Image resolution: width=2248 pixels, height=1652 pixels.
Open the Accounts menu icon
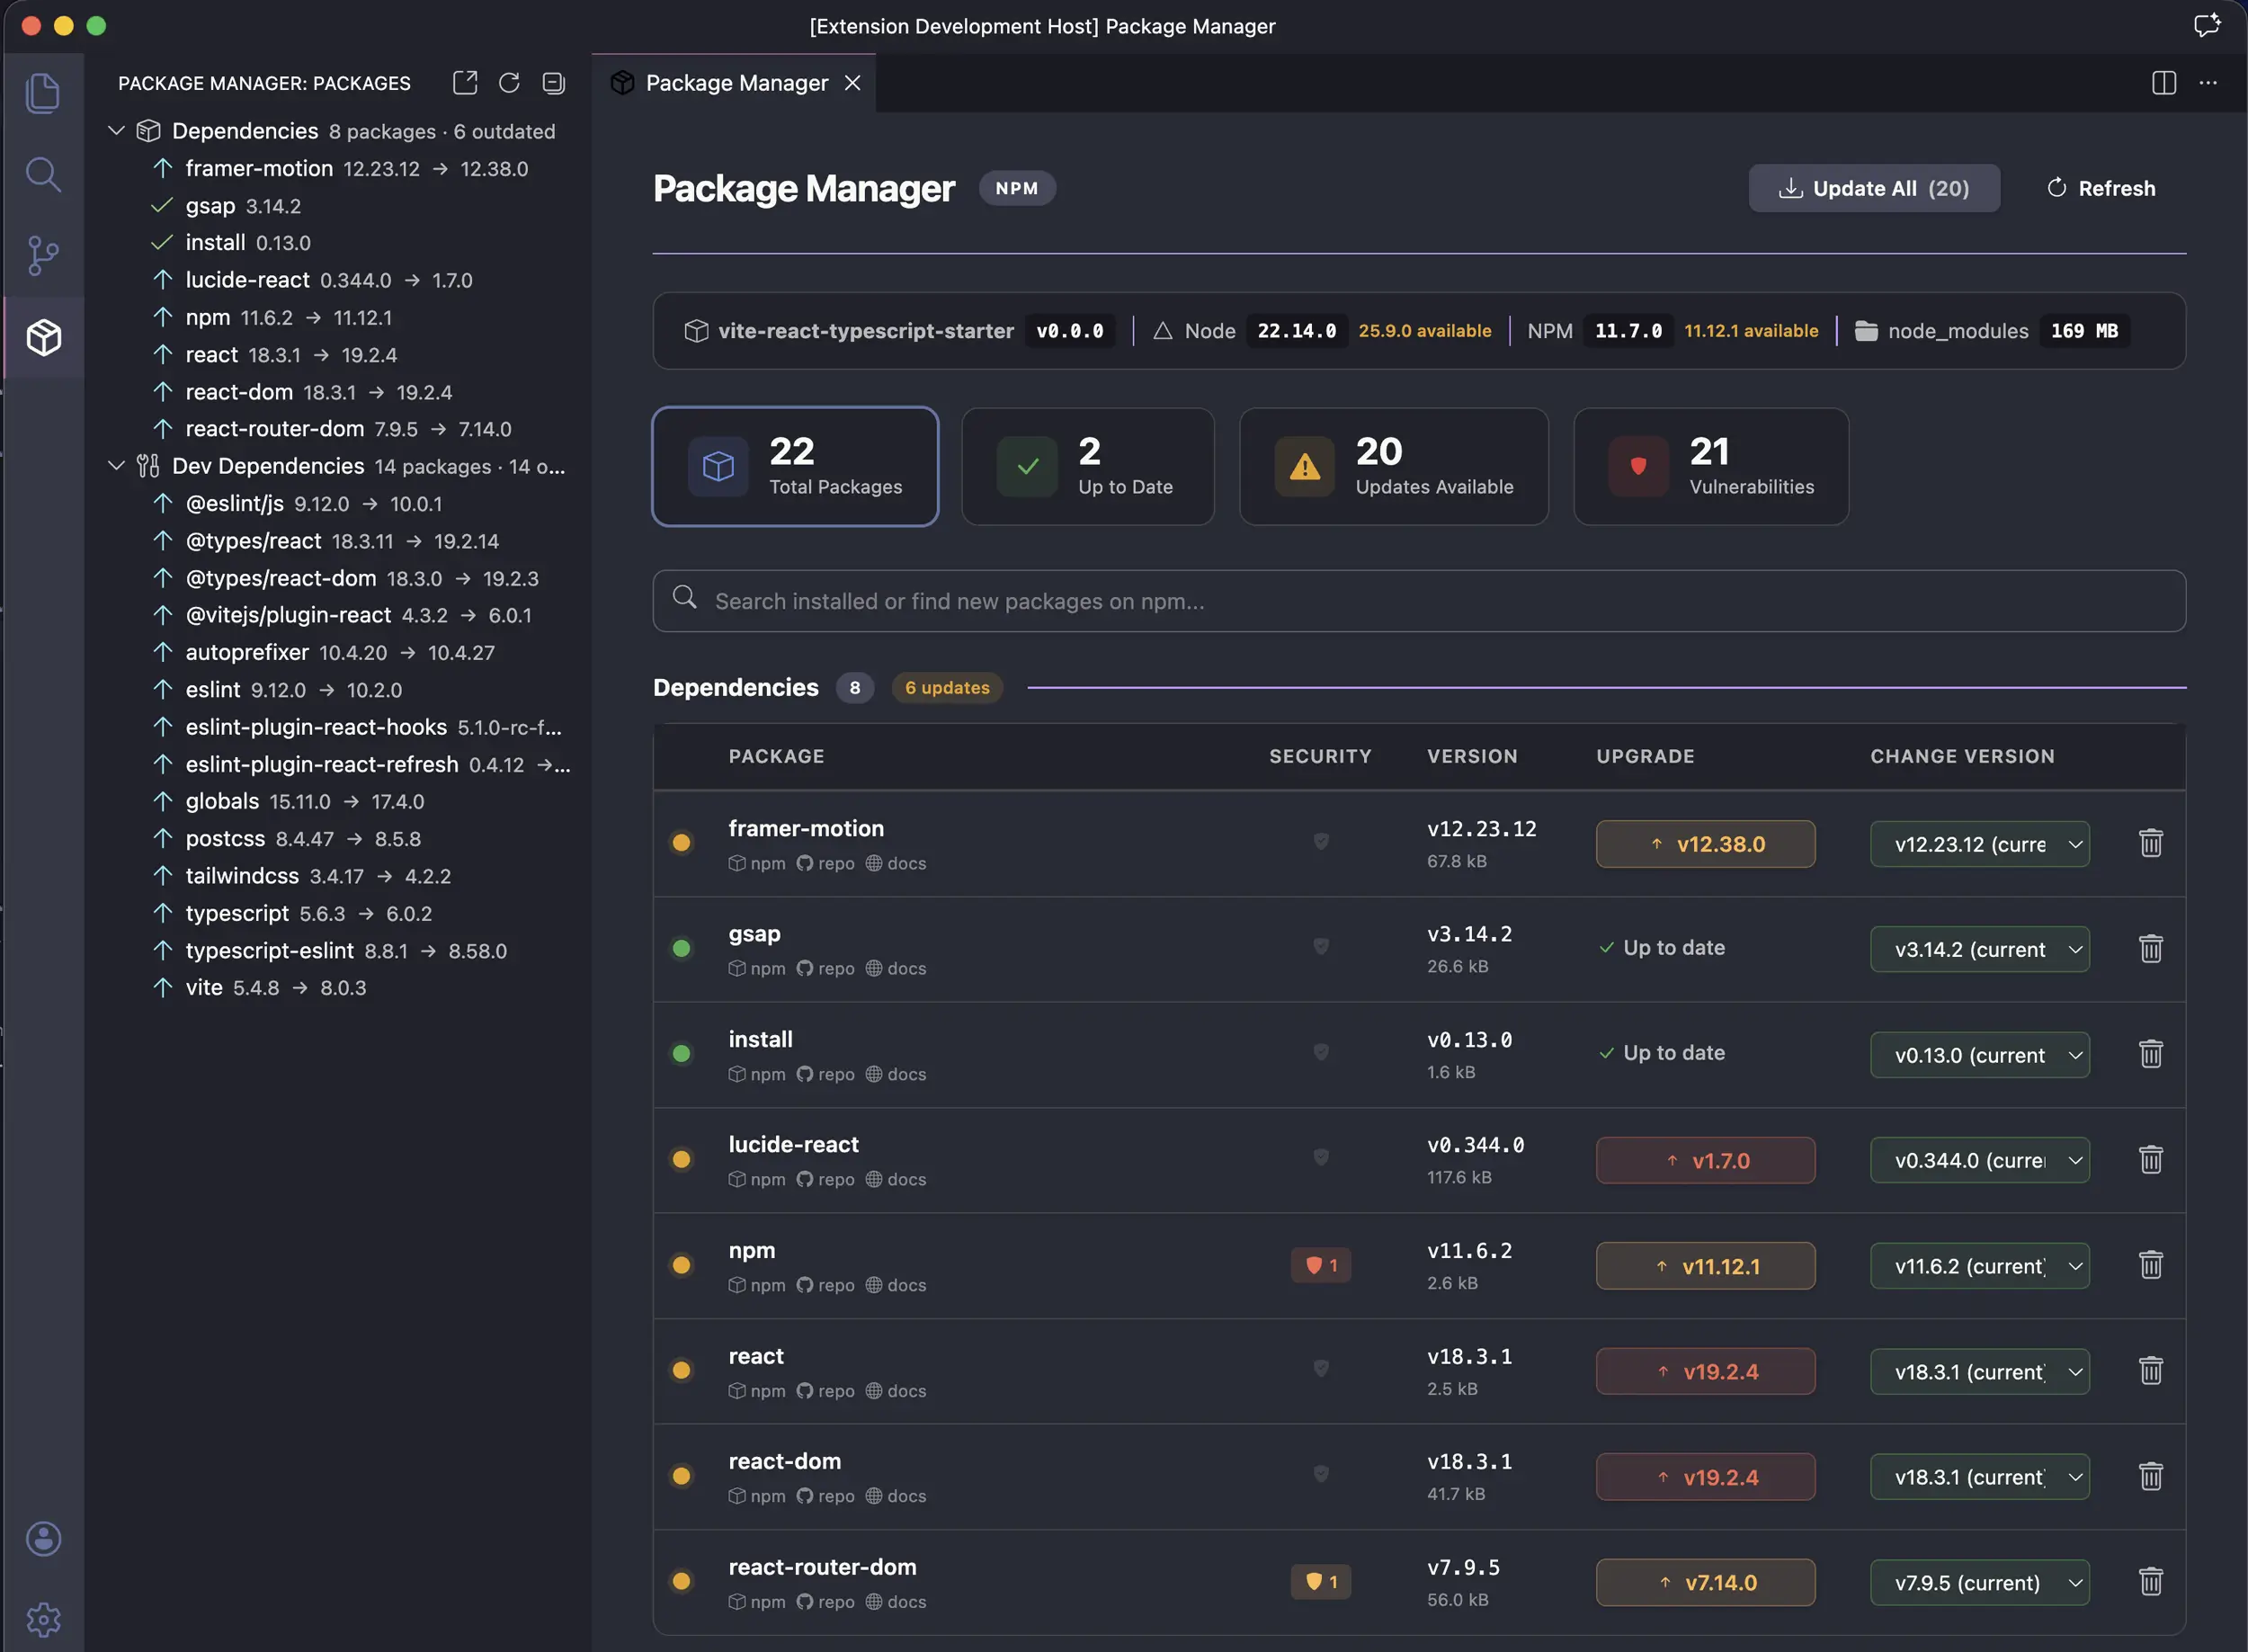[x=43, y=1538]
